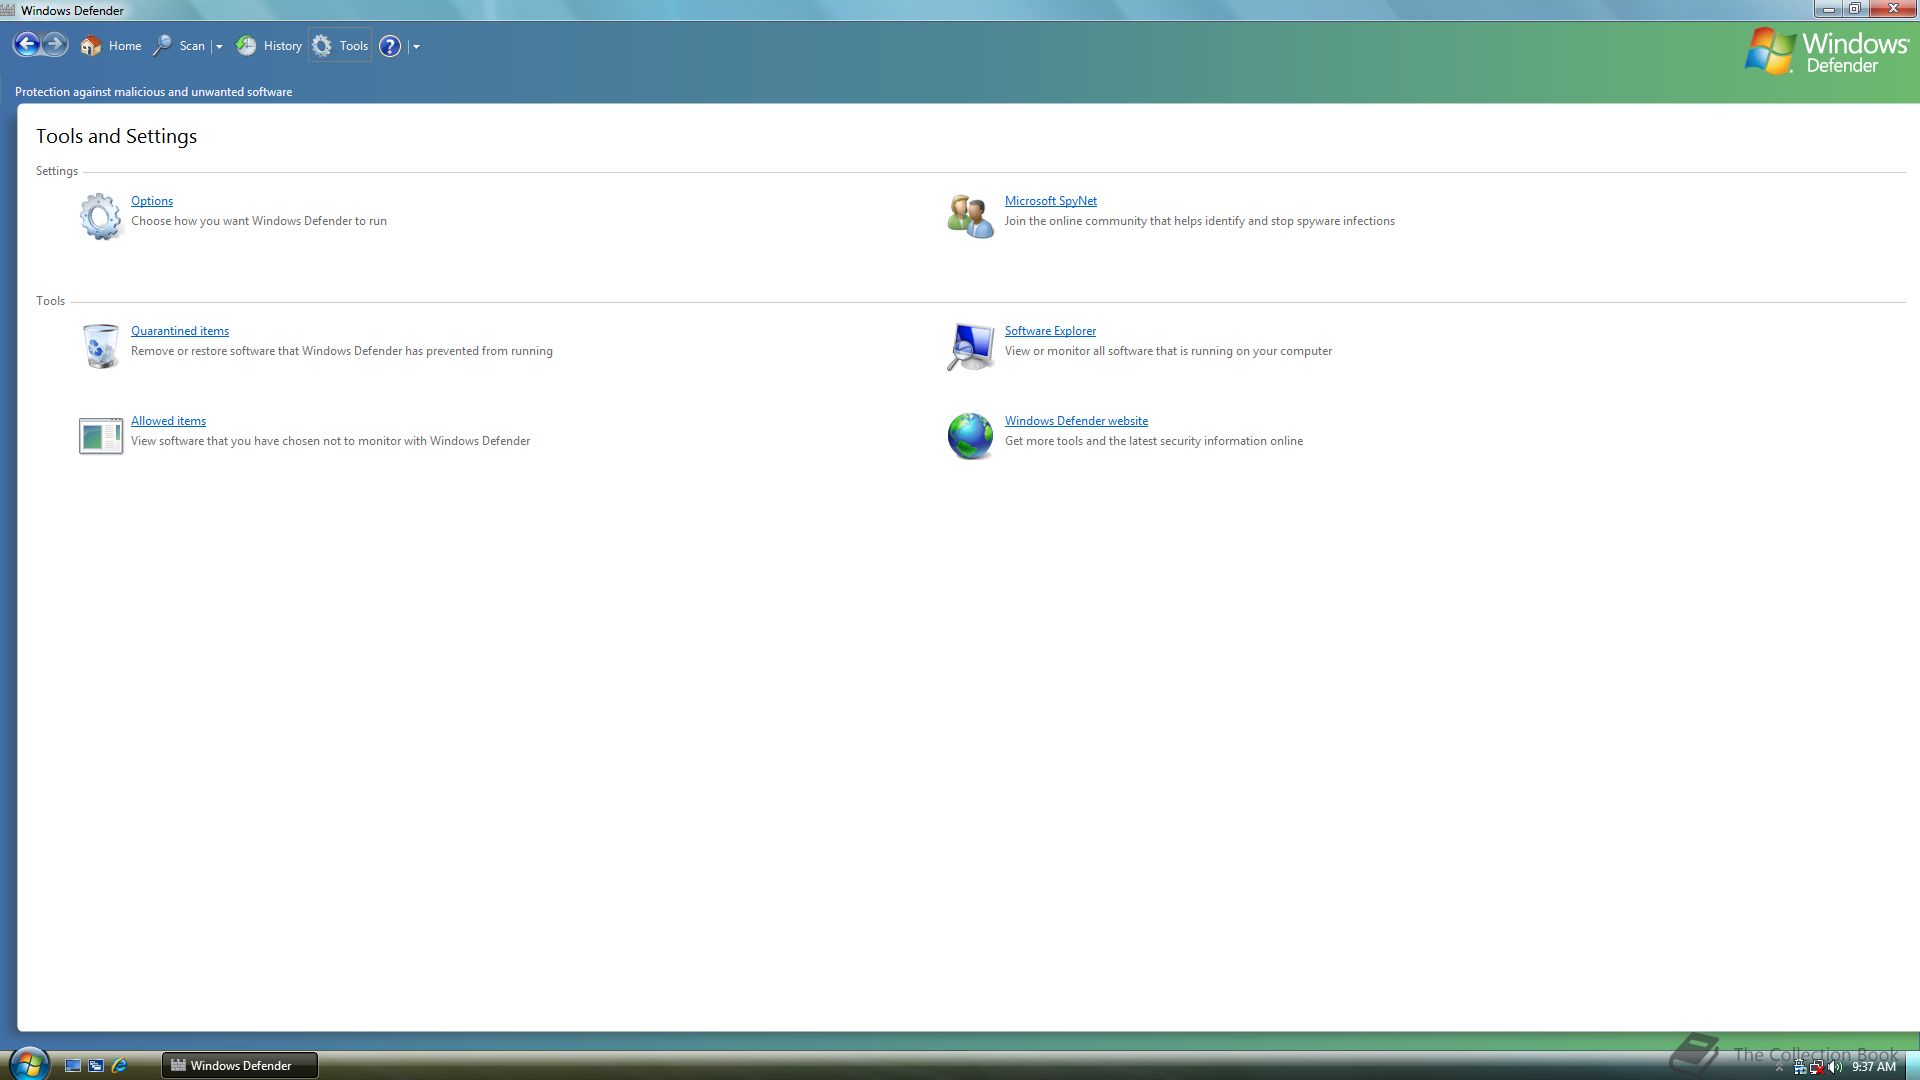Restore down the Windows Defender window
The image size is (1920, 1080).
point(1854,9)
